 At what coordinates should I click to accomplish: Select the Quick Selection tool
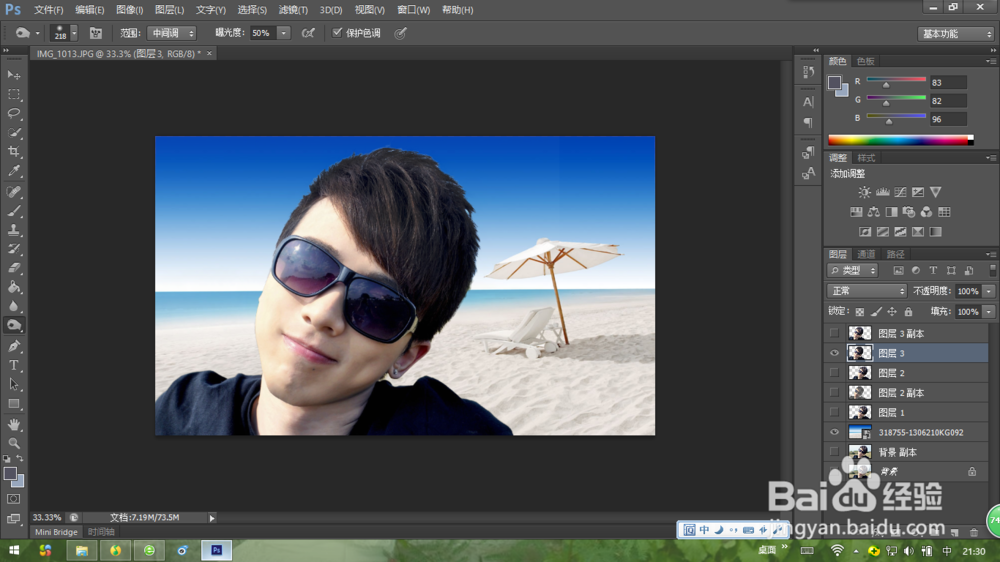(14, 133)
